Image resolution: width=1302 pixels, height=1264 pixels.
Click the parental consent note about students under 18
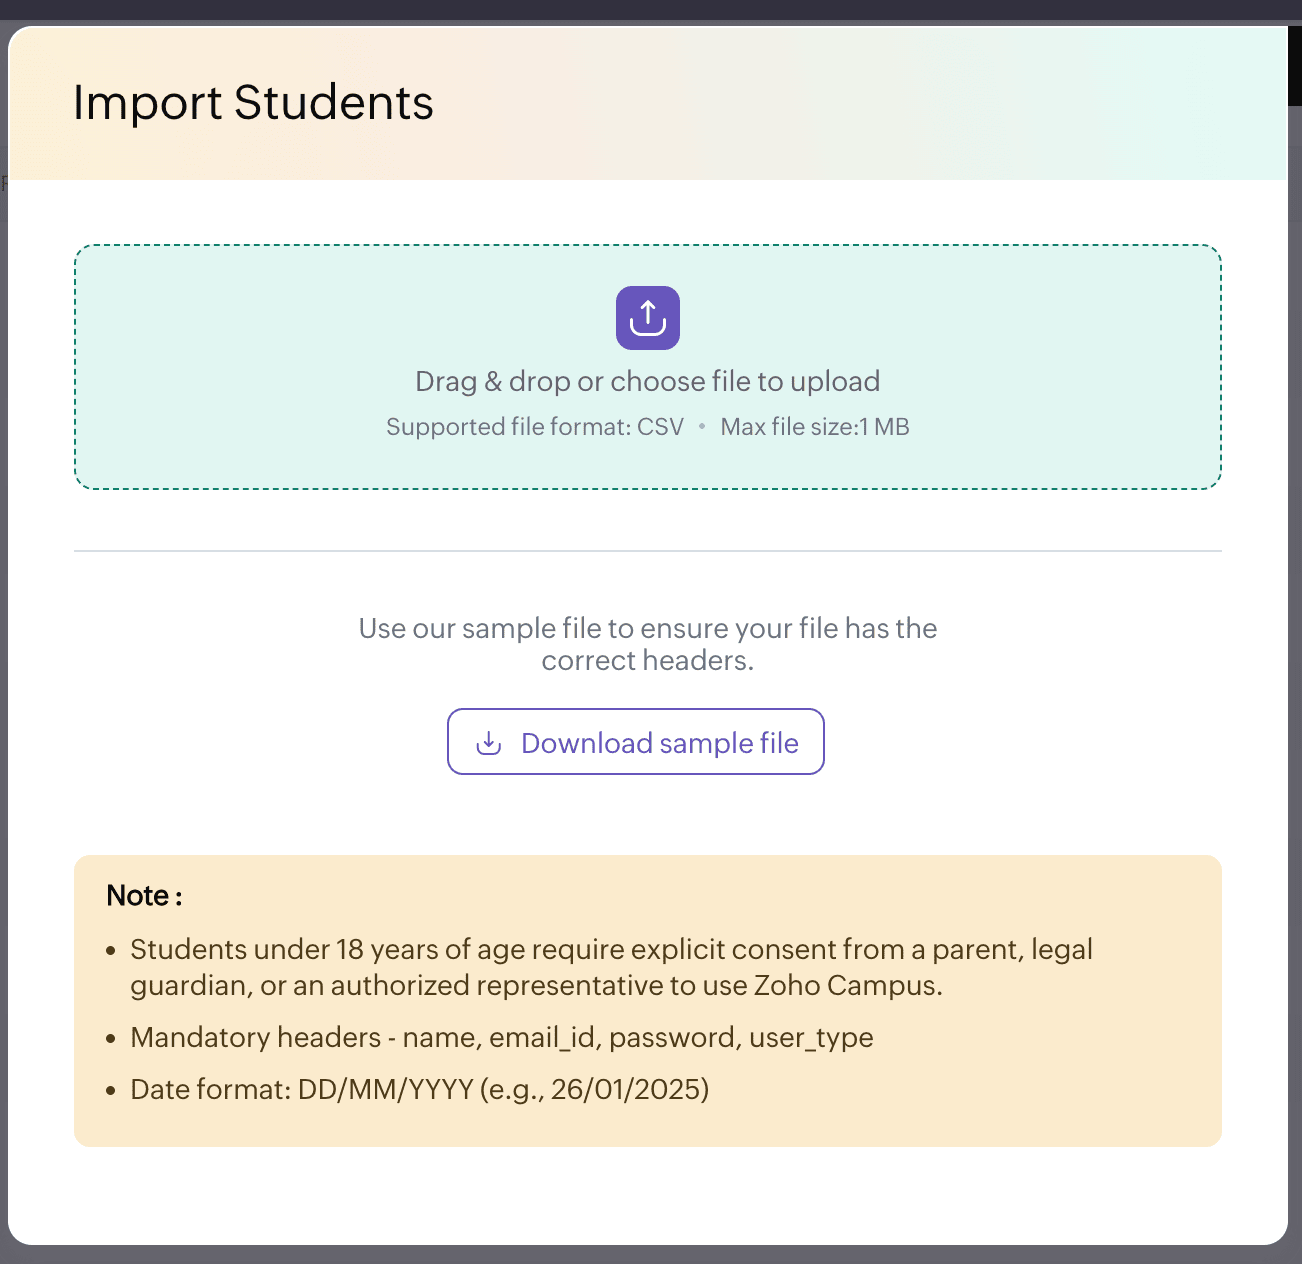coord(611,967)
